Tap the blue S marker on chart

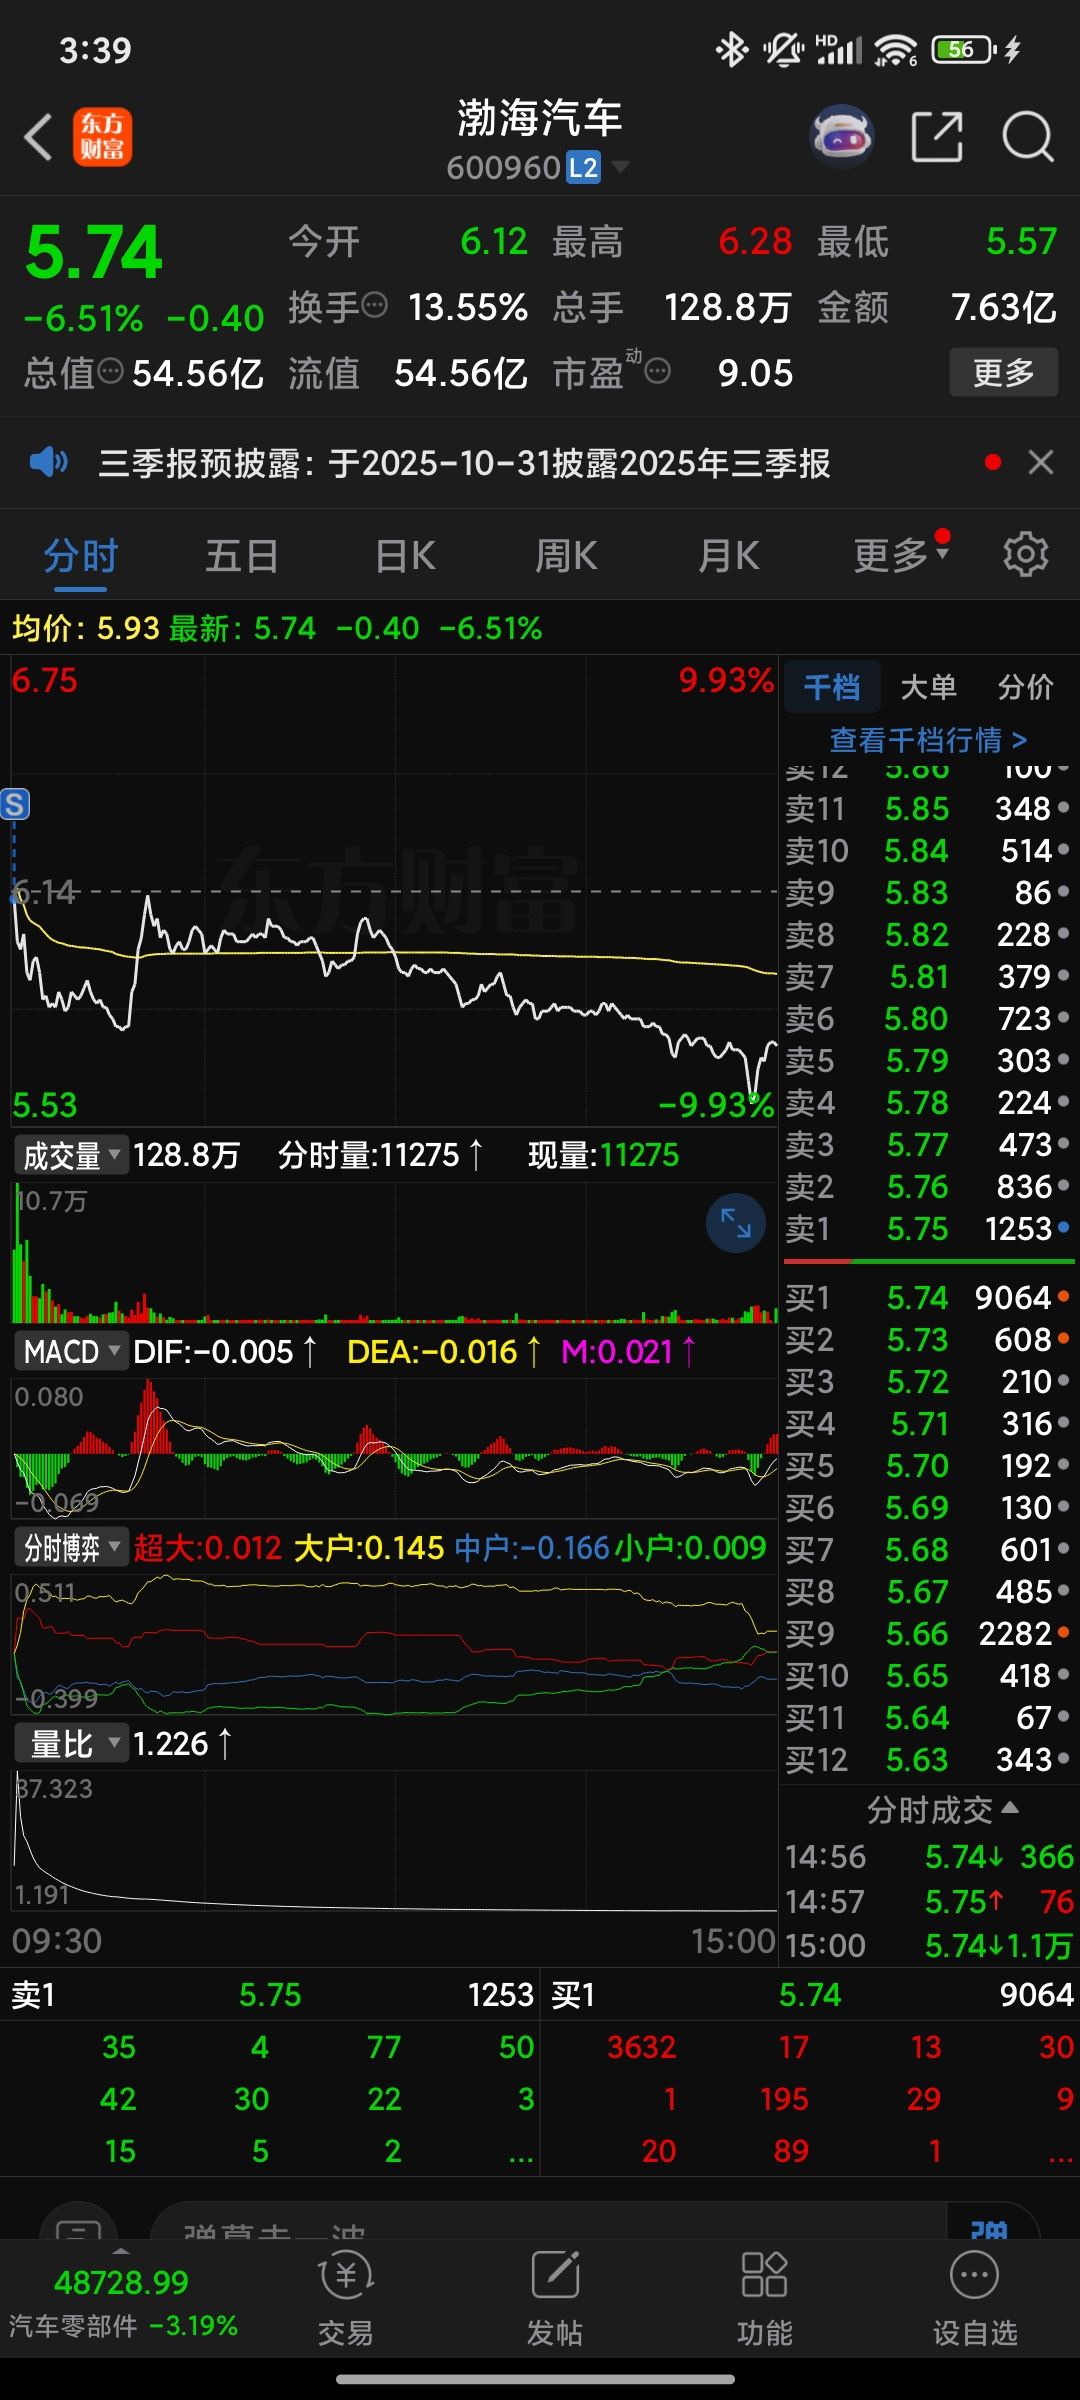15,804
